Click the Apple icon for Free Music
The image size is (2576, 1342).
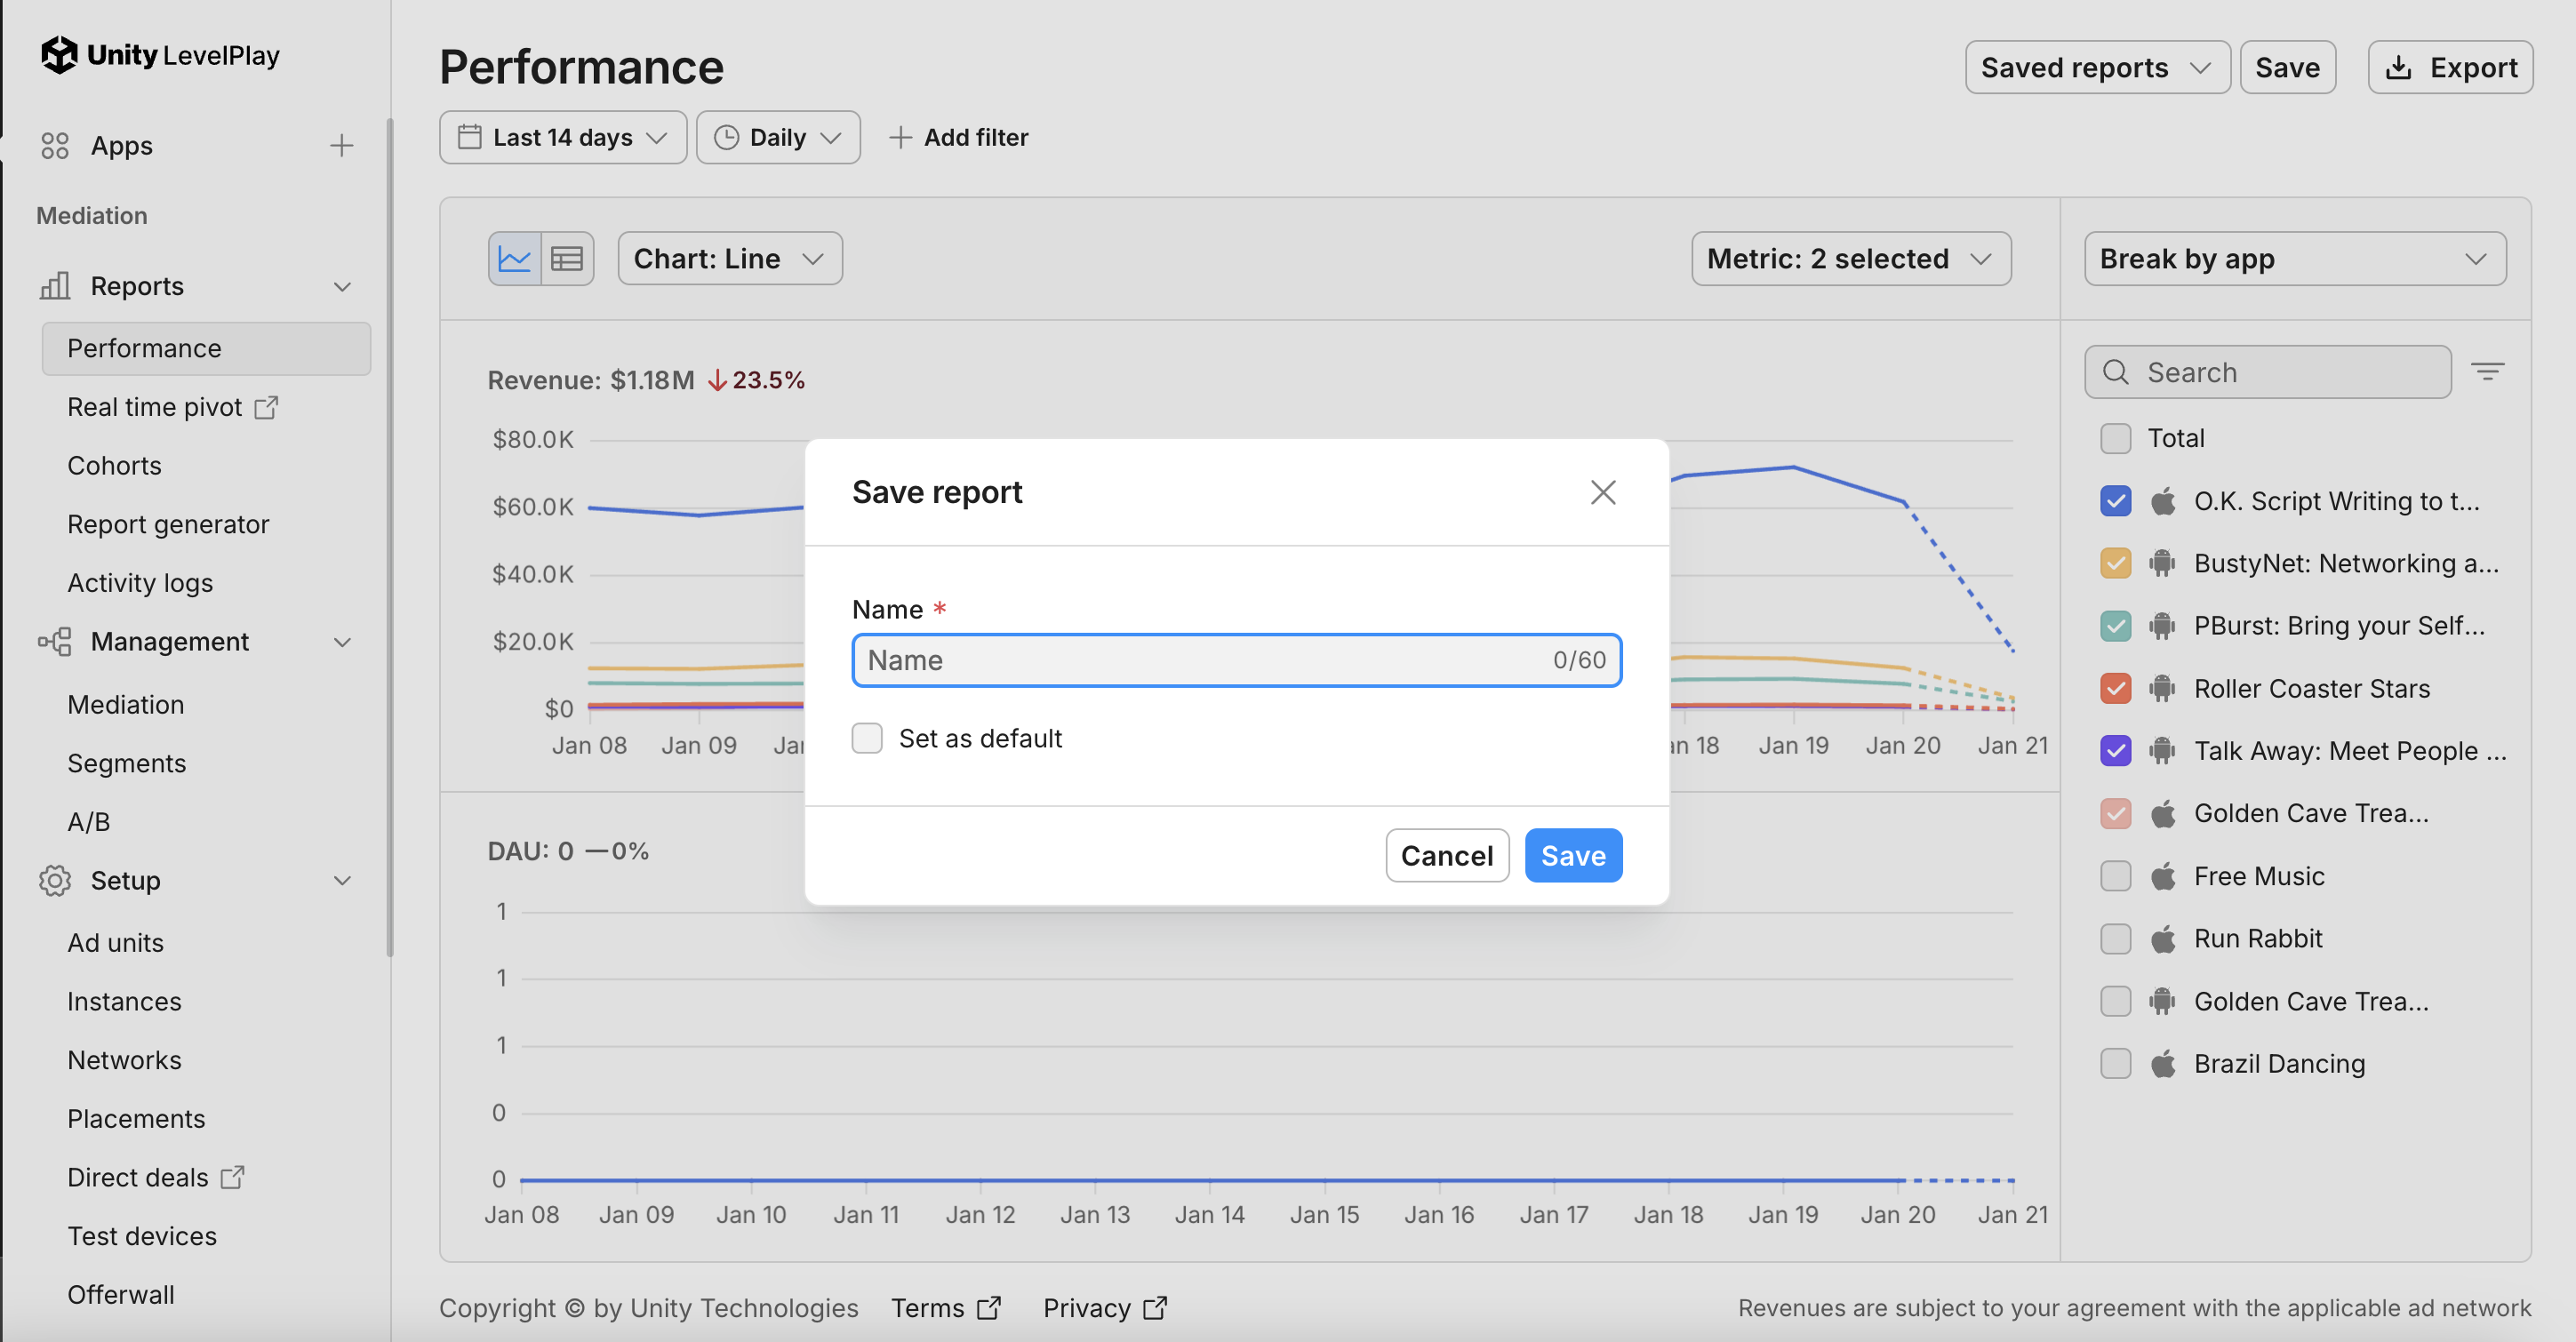pyautogui.click(x=2163, y=876)
